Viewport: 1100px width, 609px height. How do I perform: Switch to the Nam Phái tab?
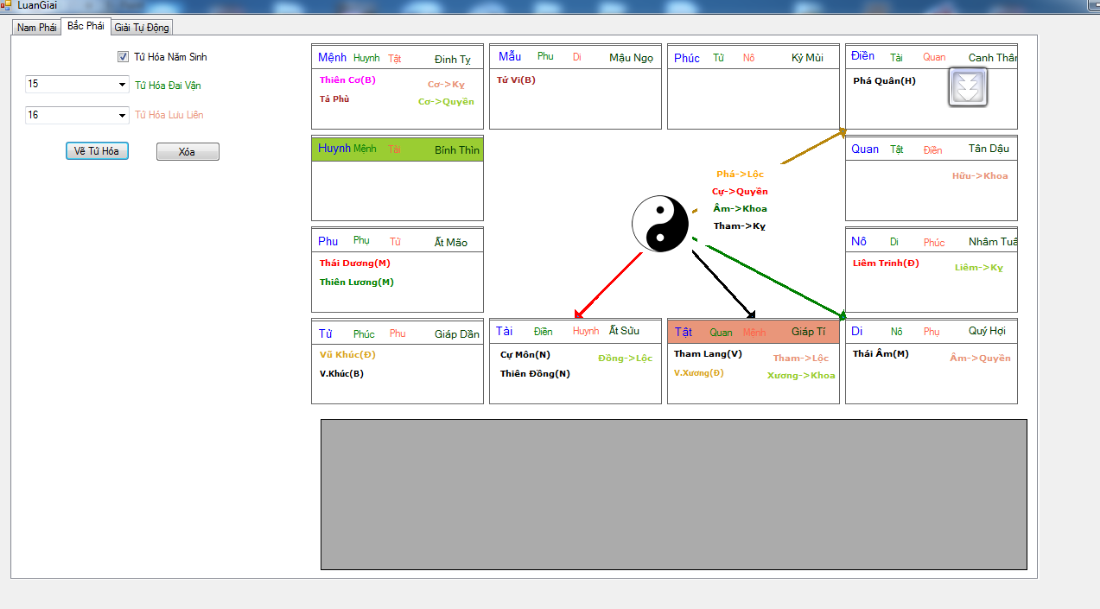coord(36,27)
